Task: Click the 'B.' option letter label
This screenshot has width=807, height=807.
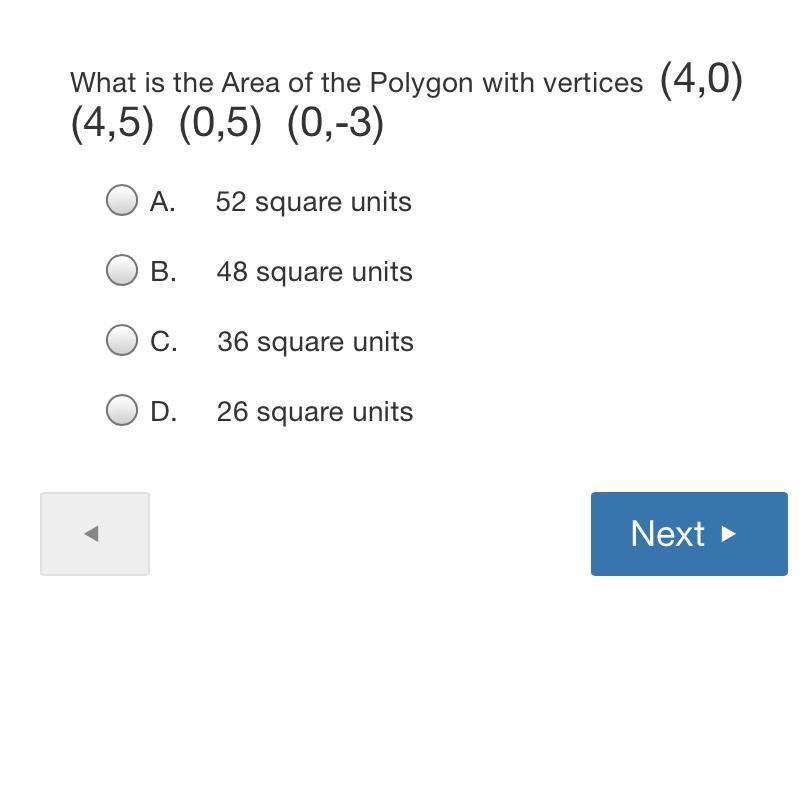Action: click(163, 272)
